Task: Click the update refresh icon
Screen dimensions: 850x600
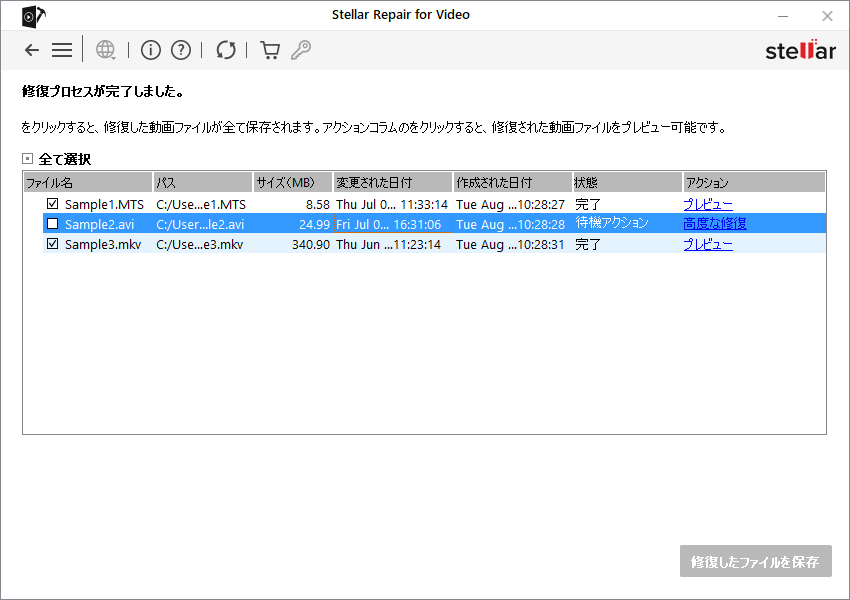Action: (226, 50)
